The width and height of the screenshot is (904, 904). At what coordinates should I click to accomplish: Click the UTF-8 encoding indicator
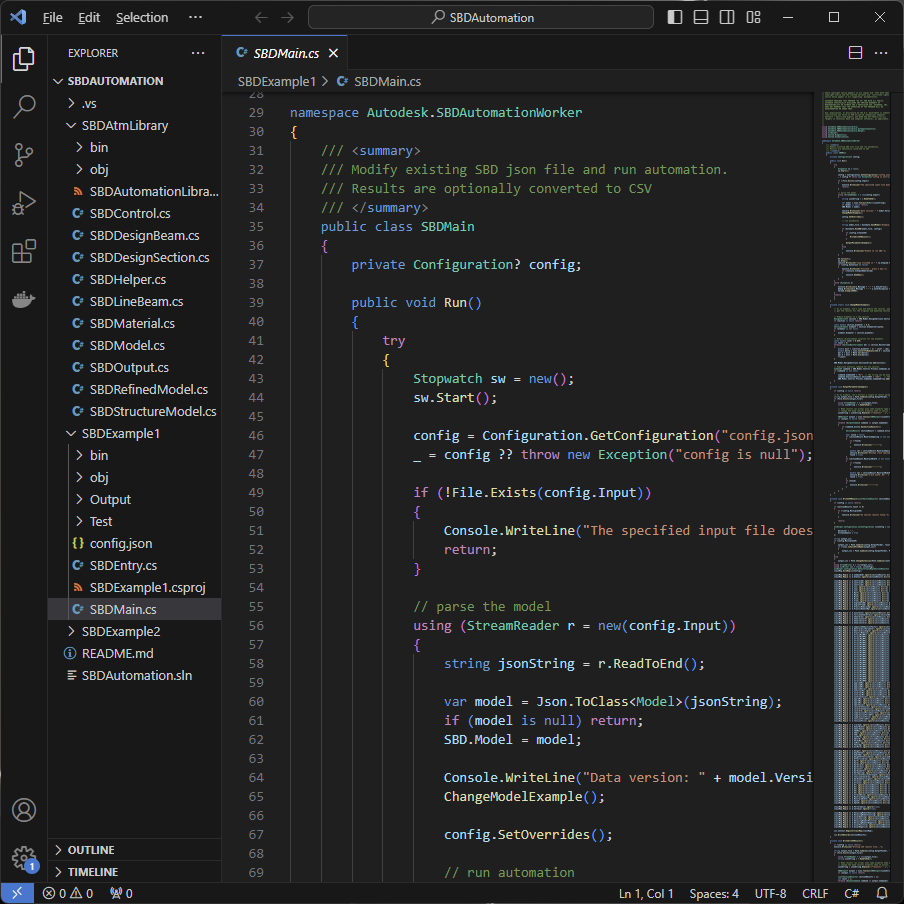pyautogui.click(x=770, y=893)
